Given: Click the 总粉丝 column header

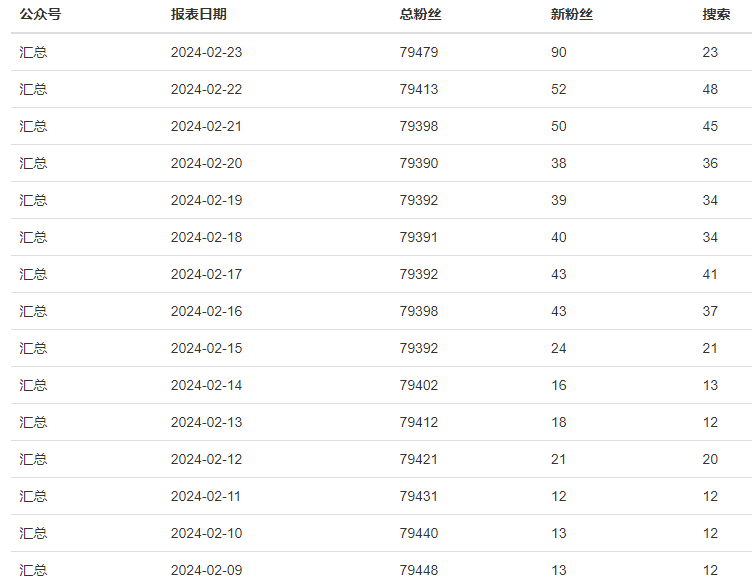Looking at the screenshot, I should (x=420, y=14).
